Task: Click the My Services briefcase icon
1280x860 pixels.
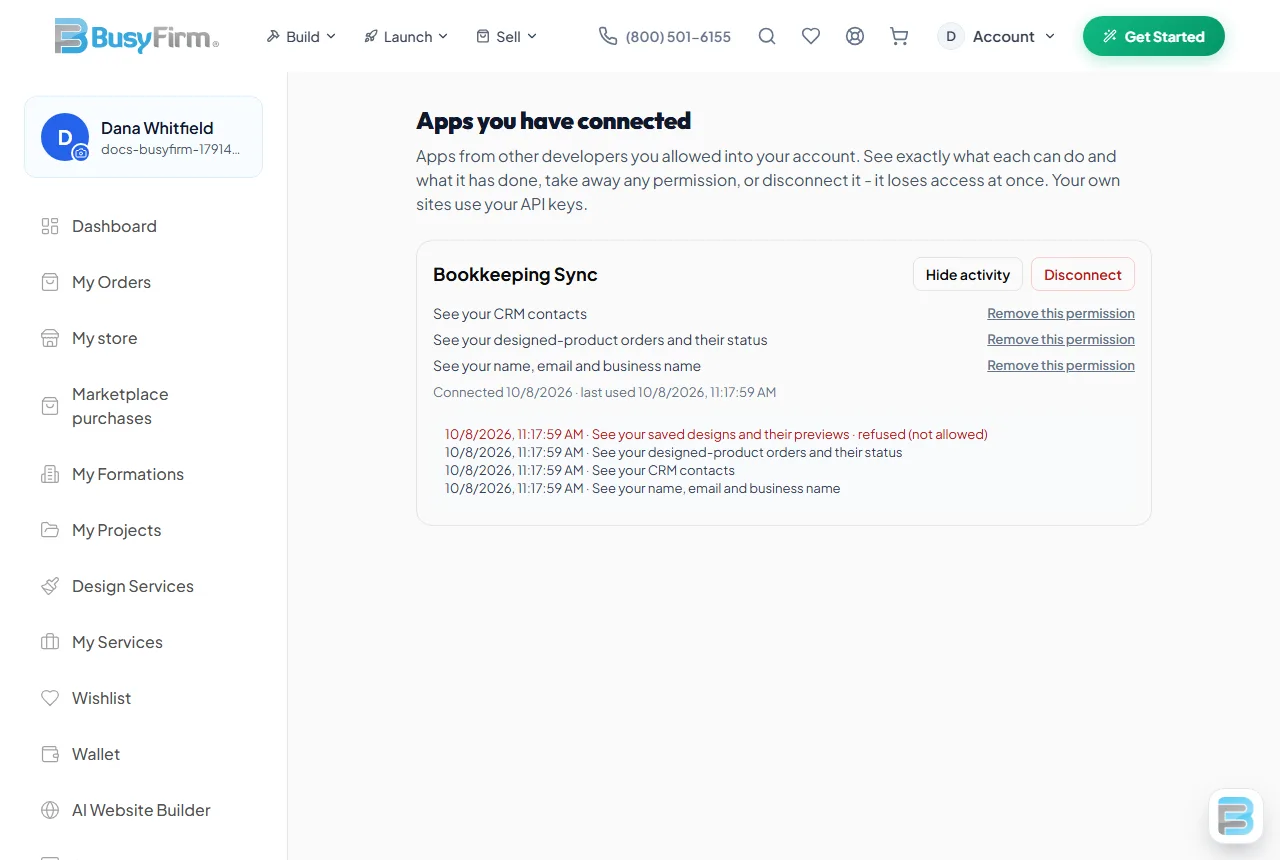Action: point(50,642)
